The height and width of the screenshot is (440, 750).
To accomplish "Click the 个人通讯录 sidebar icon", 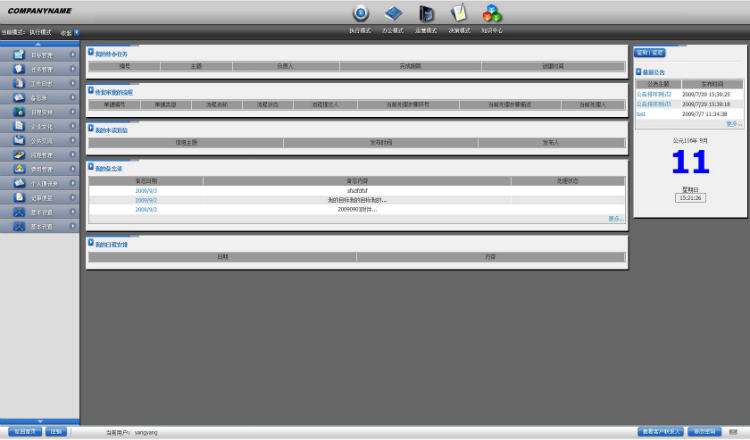I will [19, 183].
